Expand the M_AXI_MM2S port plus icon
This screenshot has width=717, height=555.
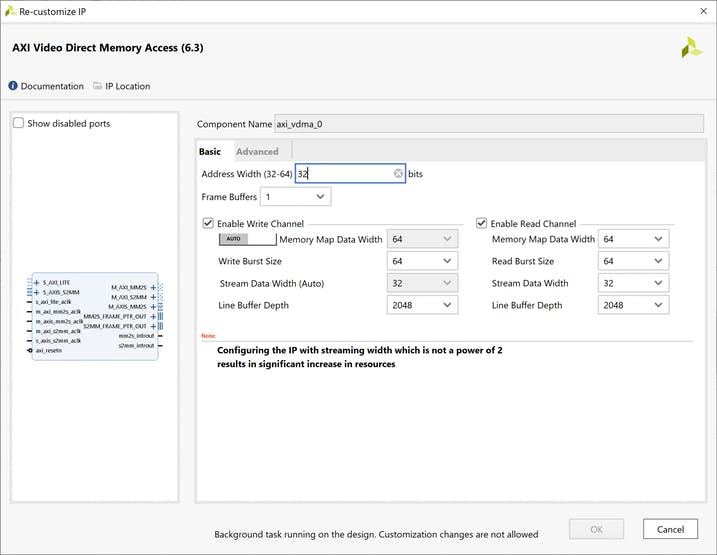click(153, 287)
